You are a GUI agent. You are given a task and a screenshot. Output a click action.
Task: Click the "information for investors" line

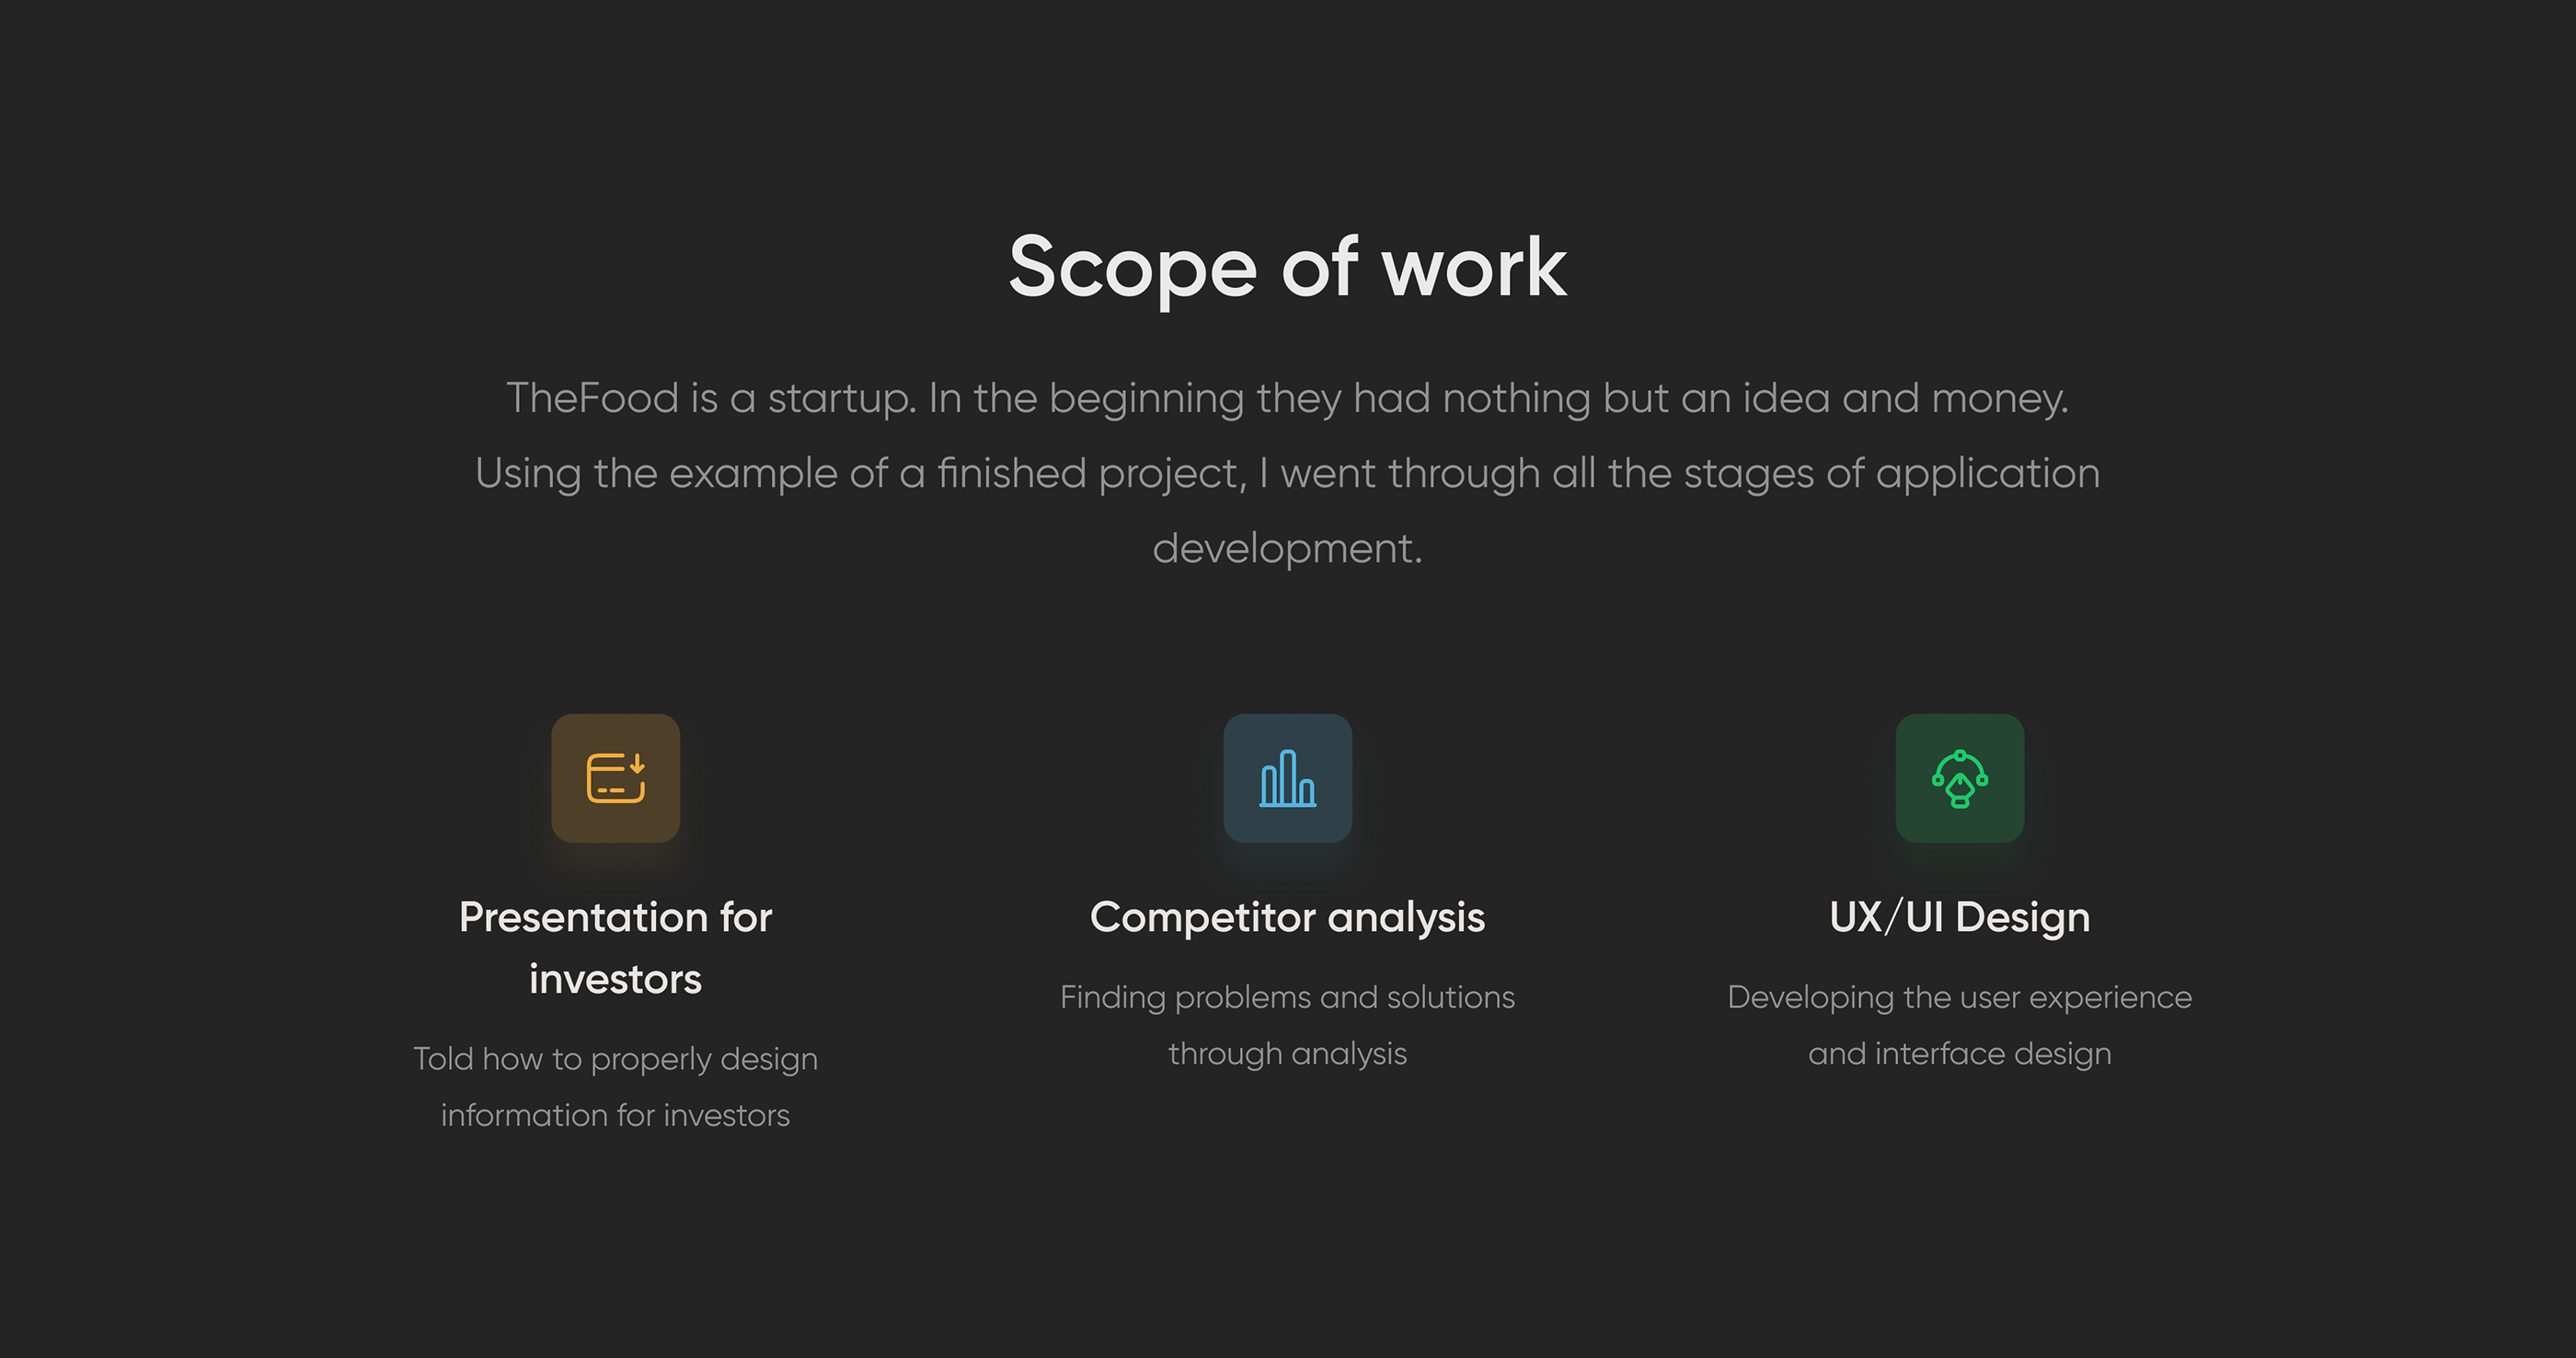coord(615,1115)
